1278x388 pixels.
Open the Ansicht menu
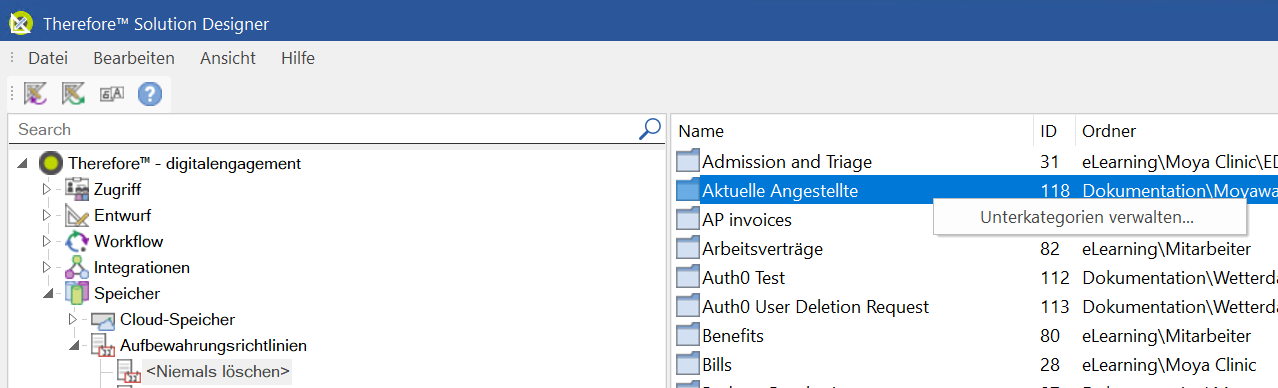pos(228,58)
